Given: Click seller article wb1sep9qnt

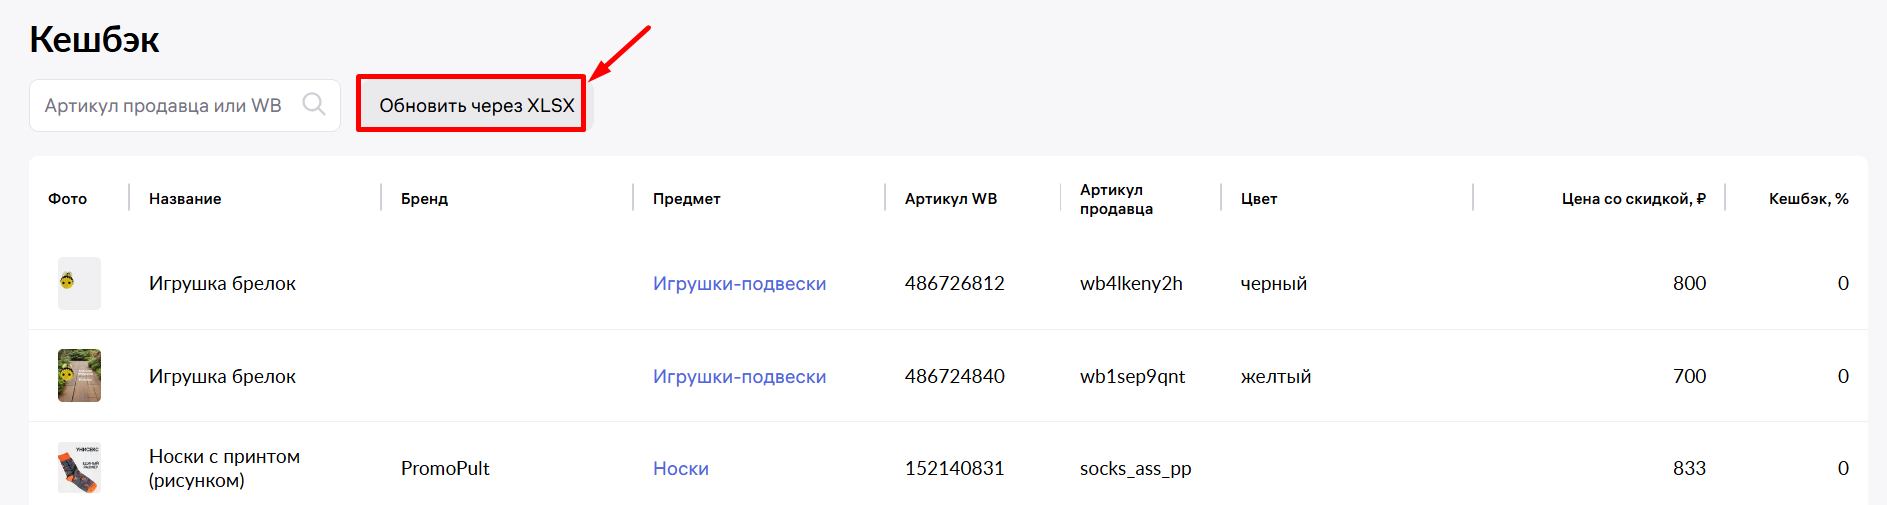Looking at the screenshot, I should 1132,377.
